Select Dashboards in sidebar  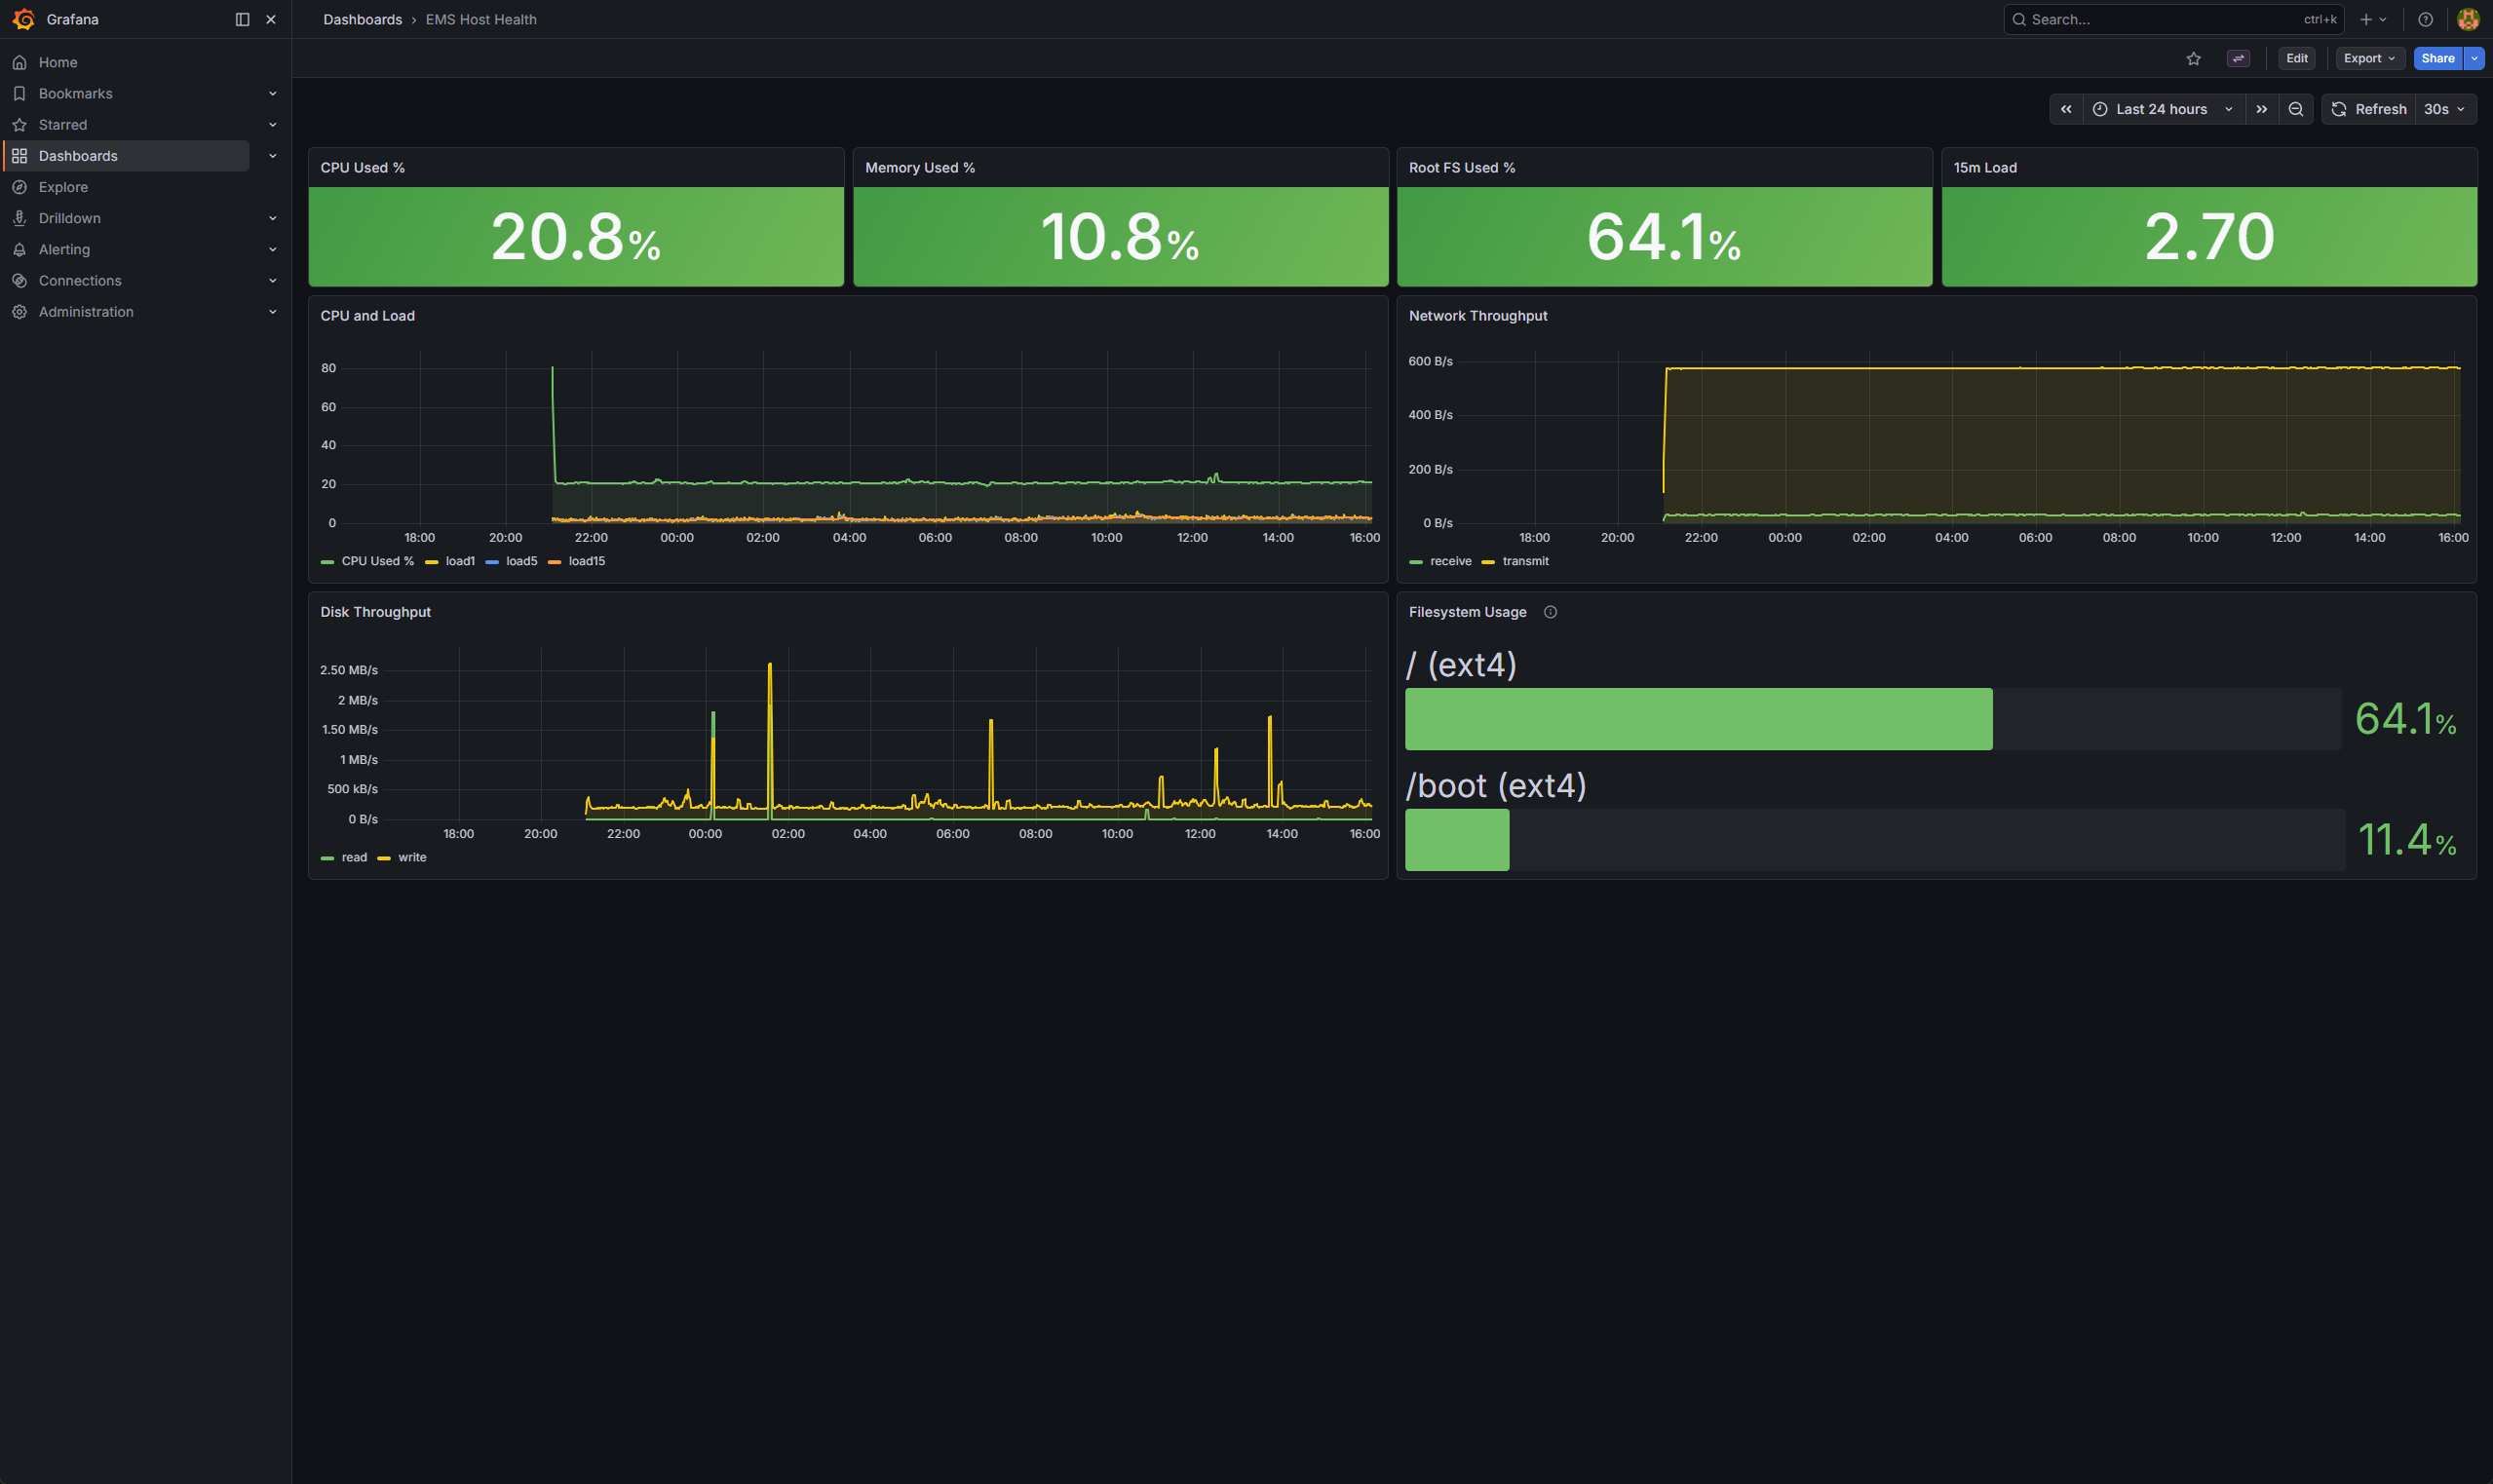click(127, 156)
